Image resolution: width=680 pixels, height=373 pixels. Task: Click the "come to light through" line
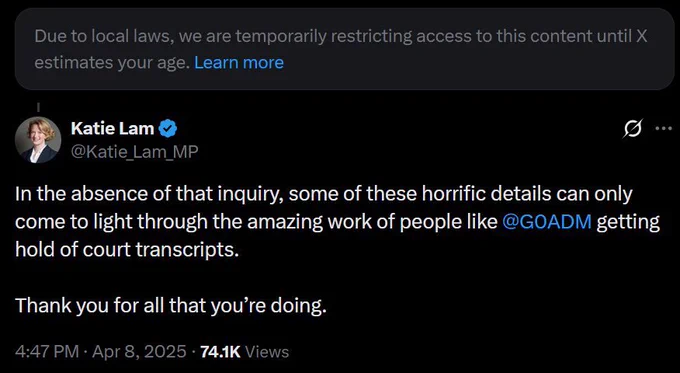point(337,222)
